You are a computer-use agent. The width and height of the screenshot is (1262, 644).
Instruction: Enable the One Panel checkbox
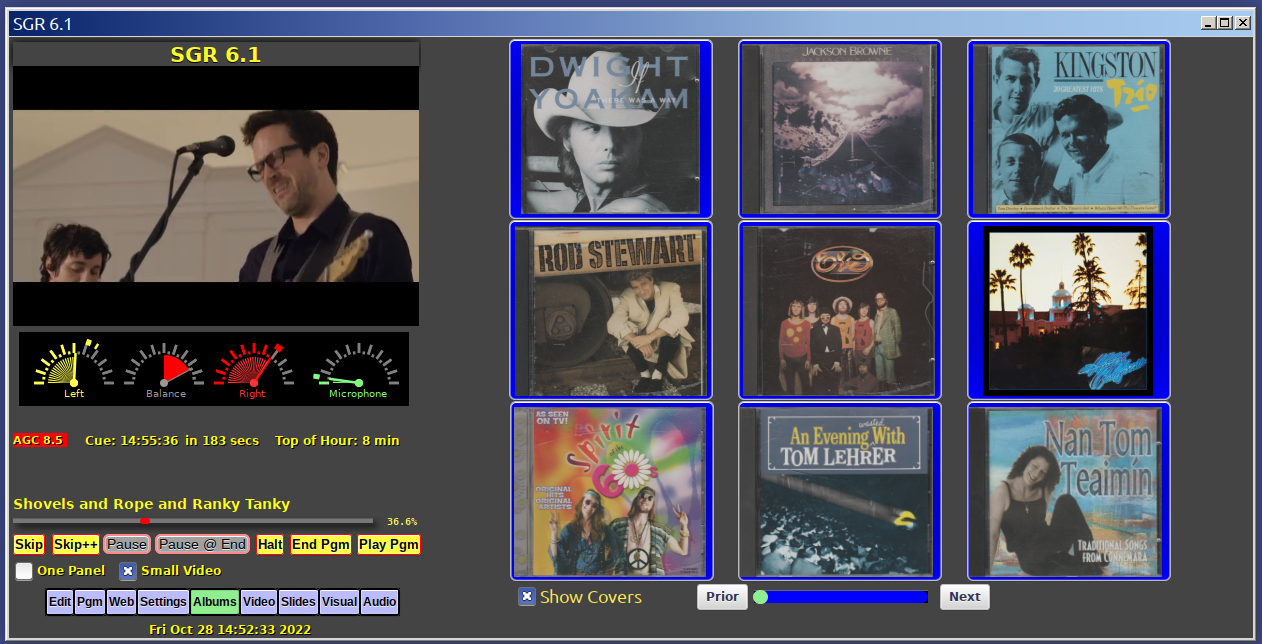pos(24,571)
